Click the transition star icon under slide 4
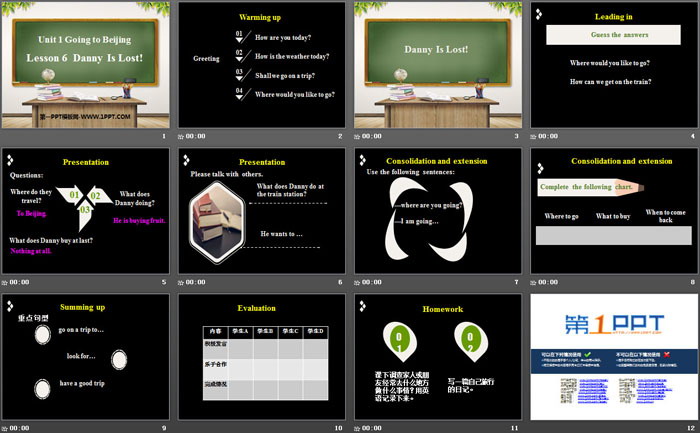Image resolution: width=700 pixels, height=433 pixels. (533, 137)
